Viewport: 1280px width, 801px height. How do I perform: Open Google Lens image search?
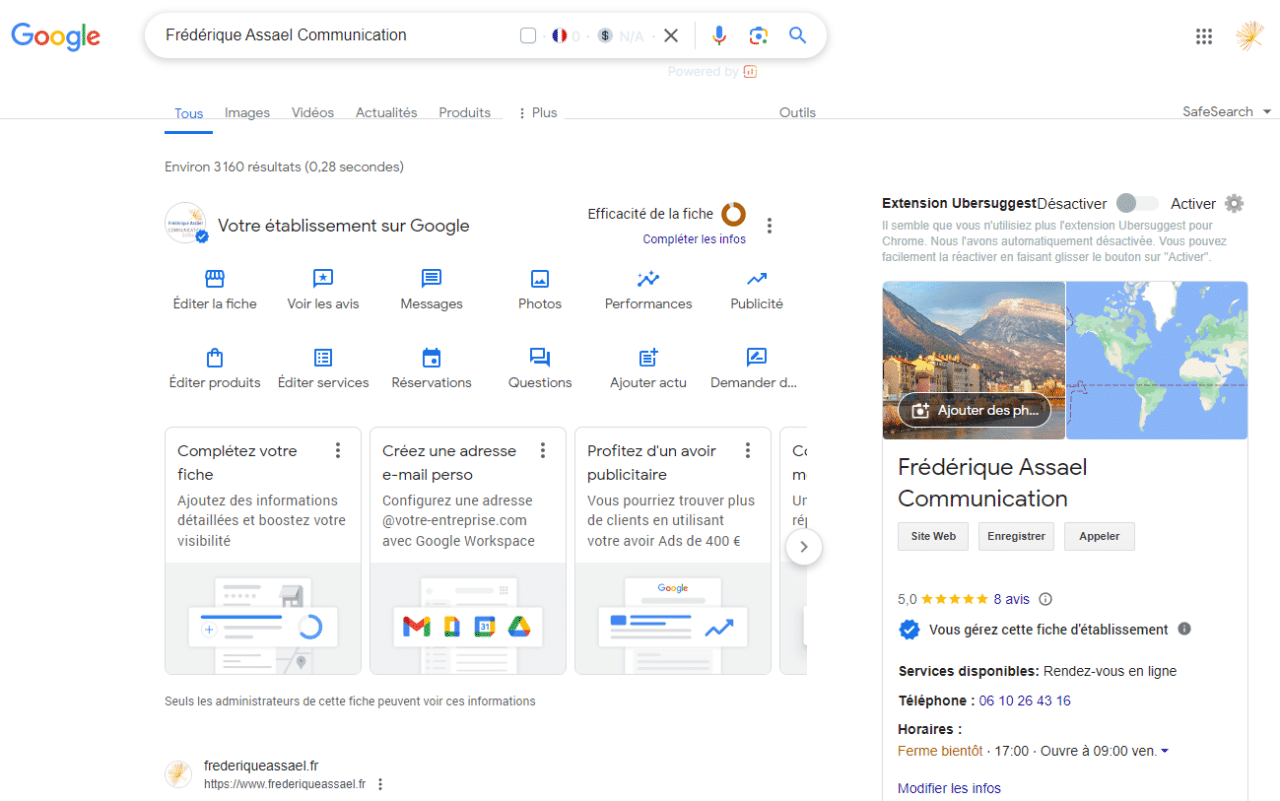[758, 36]
